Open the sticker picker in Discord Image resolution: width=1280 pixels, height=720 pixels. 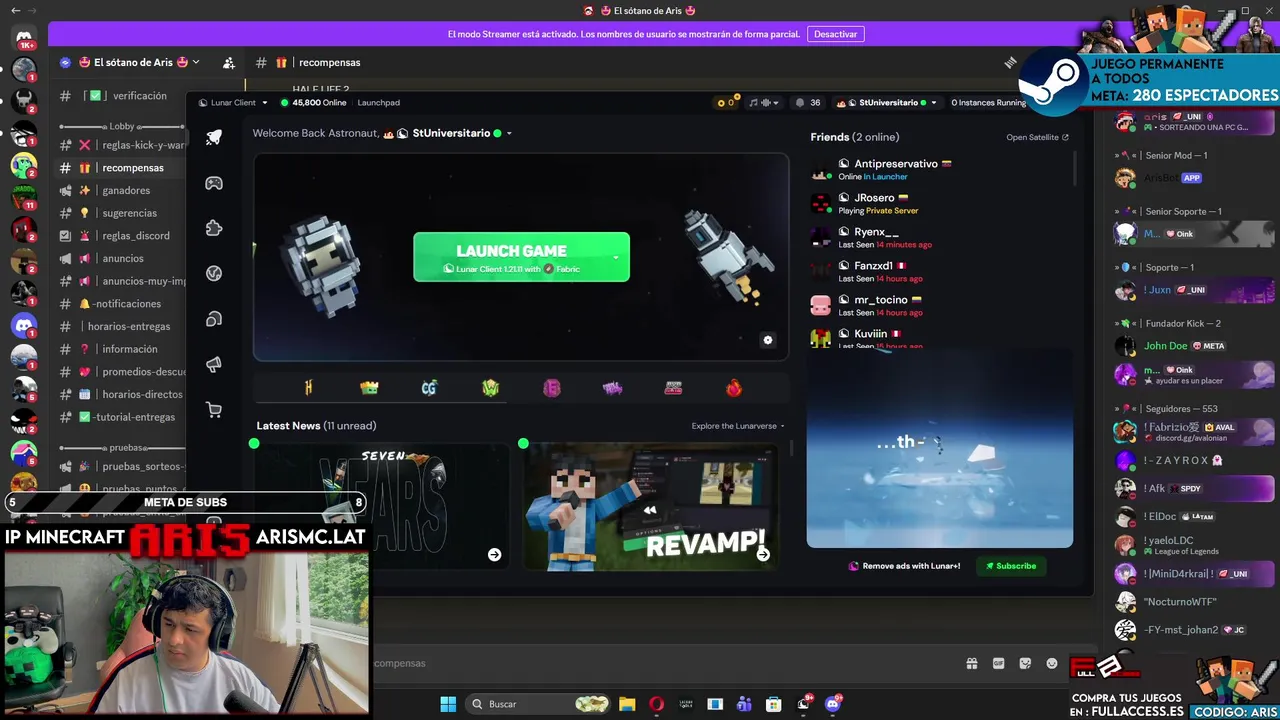point(1025,663)
